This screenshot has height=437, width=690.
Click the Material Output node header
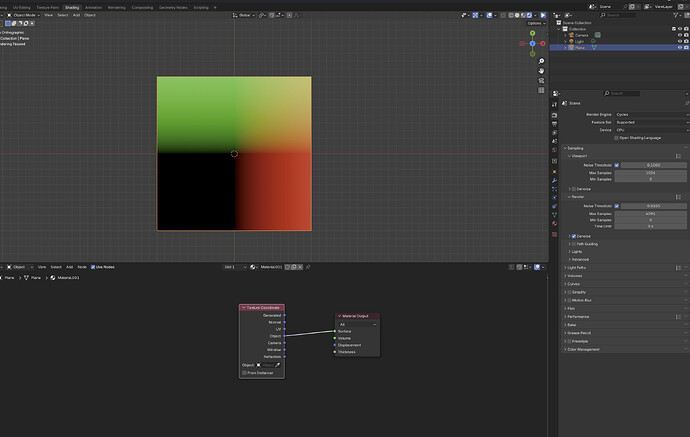[357, 316]
